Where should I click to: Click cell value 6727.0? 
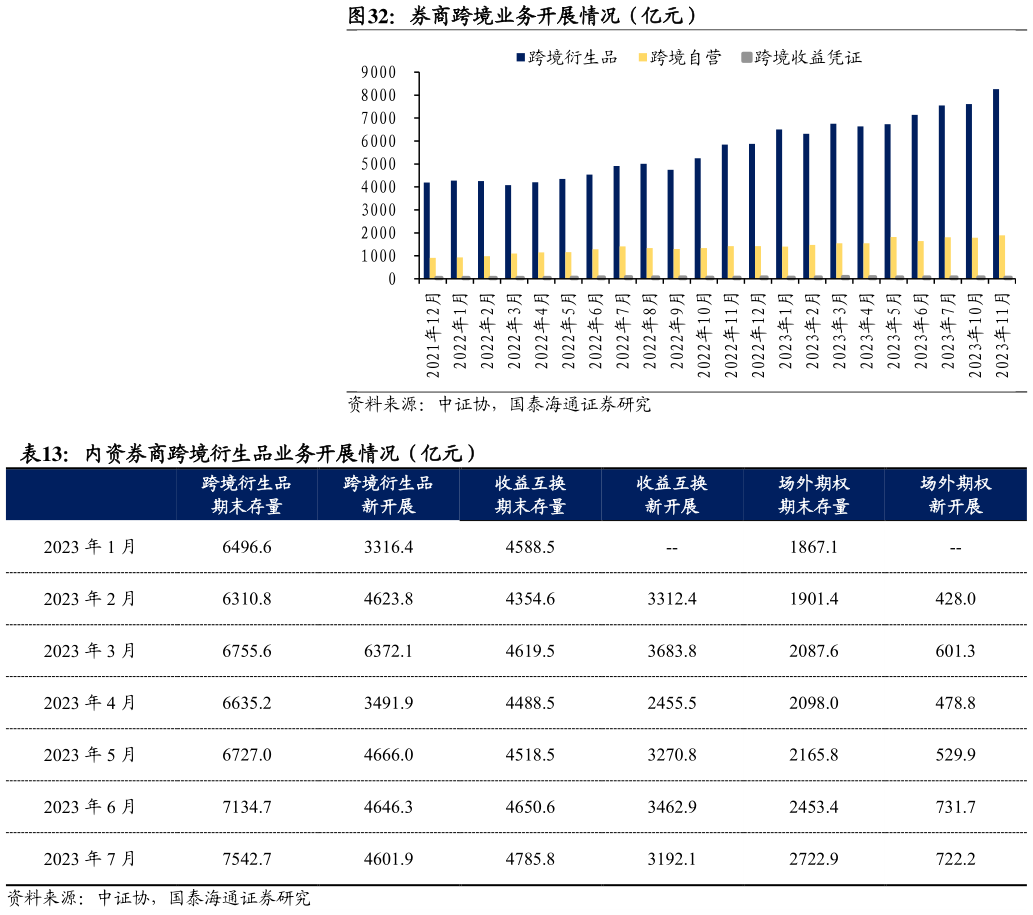[246, 755]
